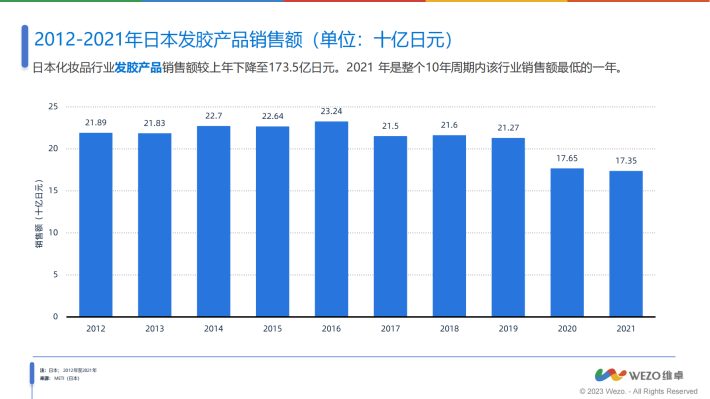Click the blue vertical accent bar beside title
710x399 pixels.
click(25, 46)
